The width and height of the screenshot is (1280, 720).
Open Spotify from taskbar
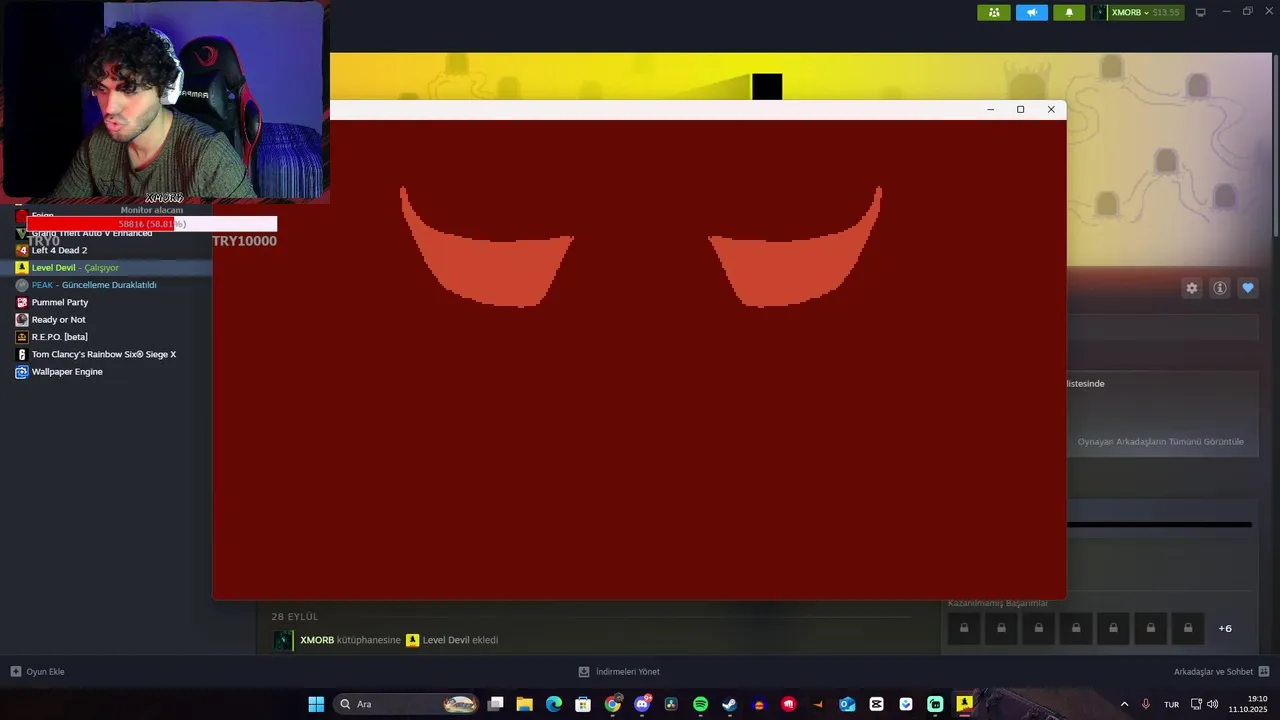click(x=700, y=704)
